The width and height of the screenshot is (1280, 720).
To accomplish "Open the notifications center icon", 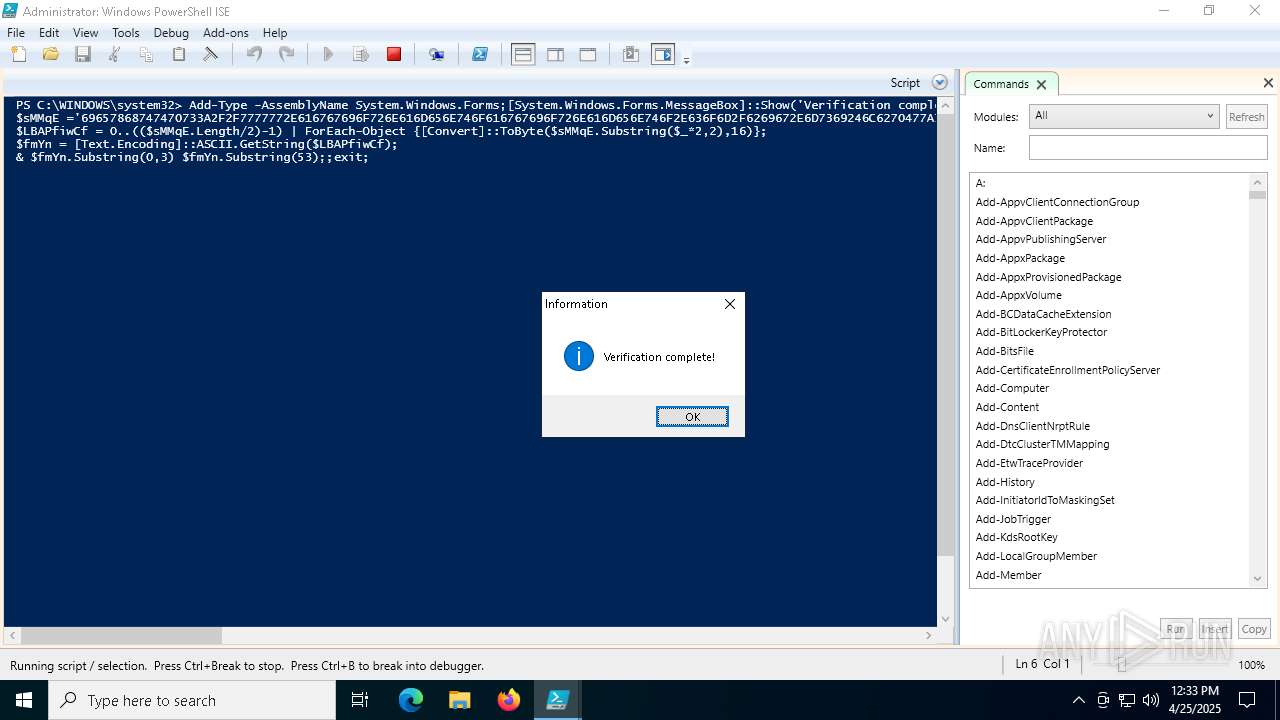I will [x=1247, y=700].
